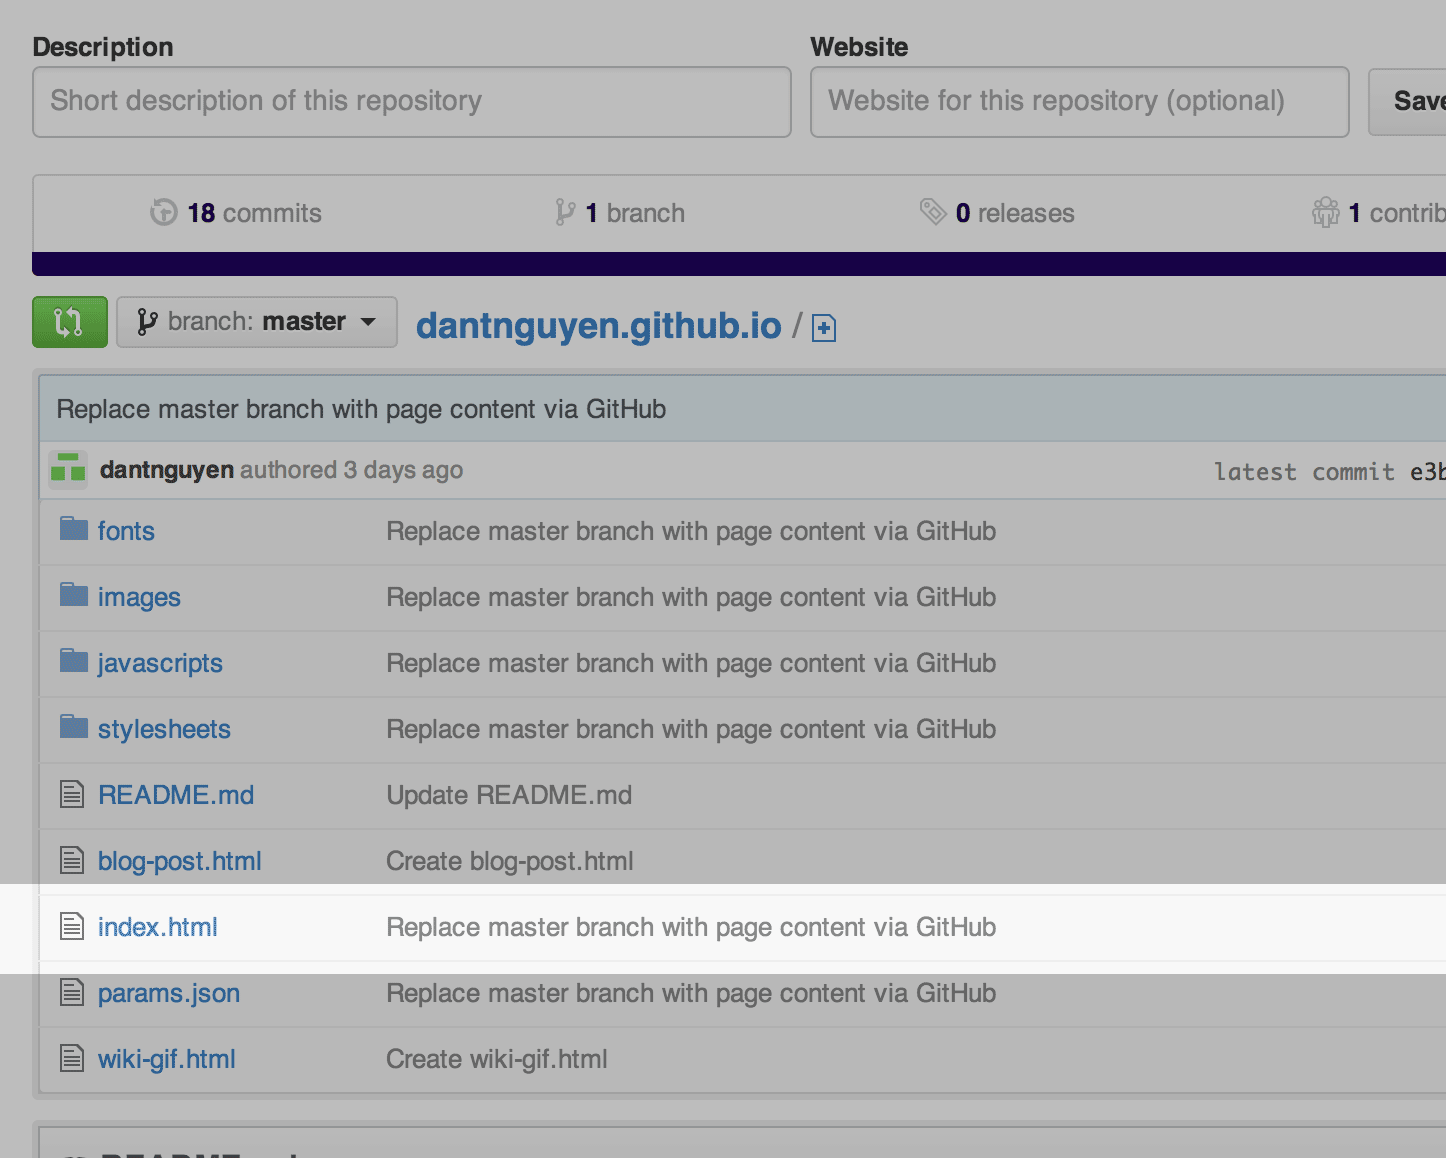The height and width of the screenshot is (1158, 1446).
Task: Focus the Website input field
Action: (1080, 102)
